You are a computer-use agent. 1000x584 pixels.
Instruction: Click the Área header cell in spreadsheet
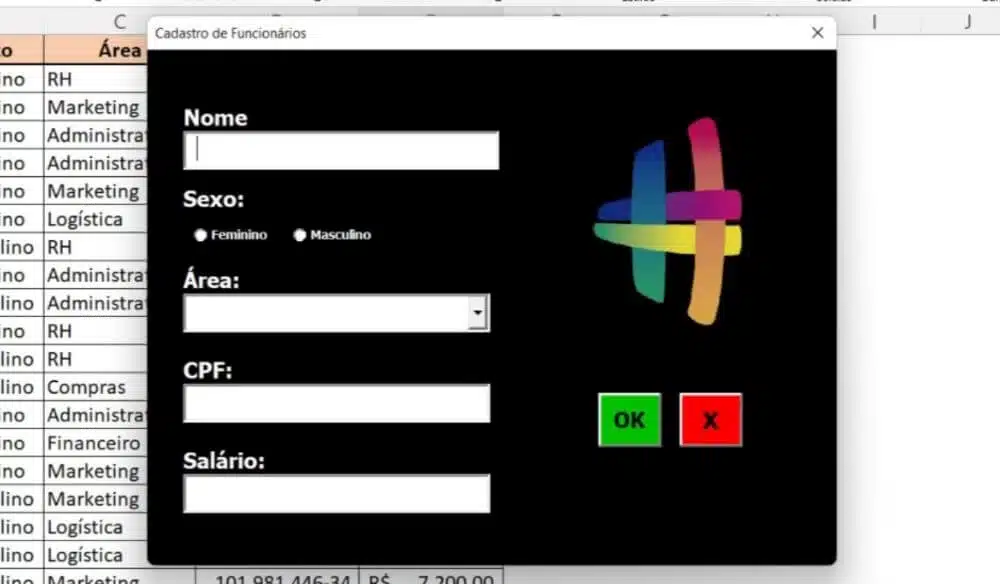click(x=96, y=50)
